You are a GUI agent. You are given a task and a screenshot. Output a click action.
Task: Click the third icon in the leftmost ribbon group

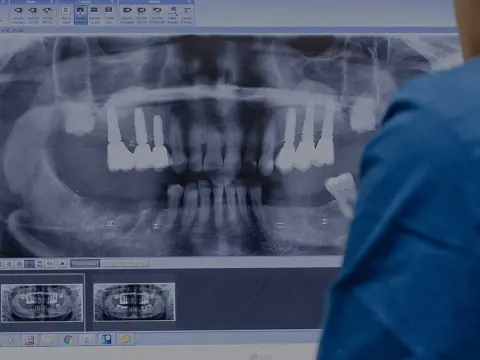[x=47, y=11]
